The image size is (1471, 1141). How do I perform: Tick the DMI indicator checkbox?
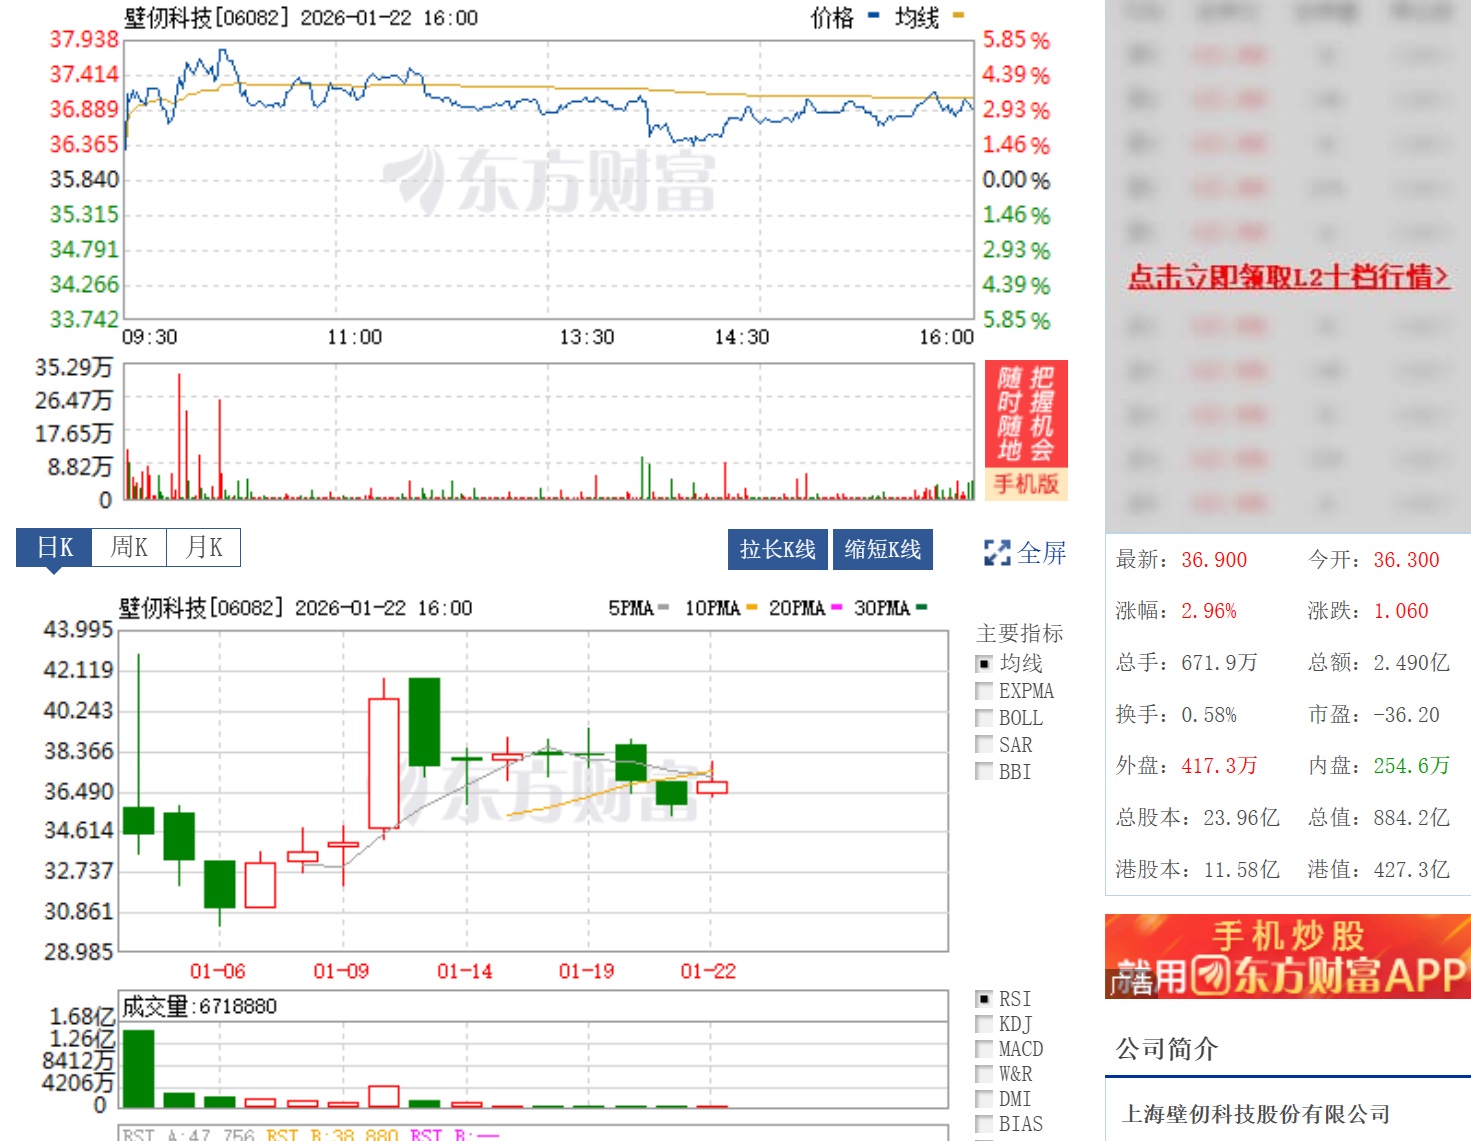(x=984, y=1099)
